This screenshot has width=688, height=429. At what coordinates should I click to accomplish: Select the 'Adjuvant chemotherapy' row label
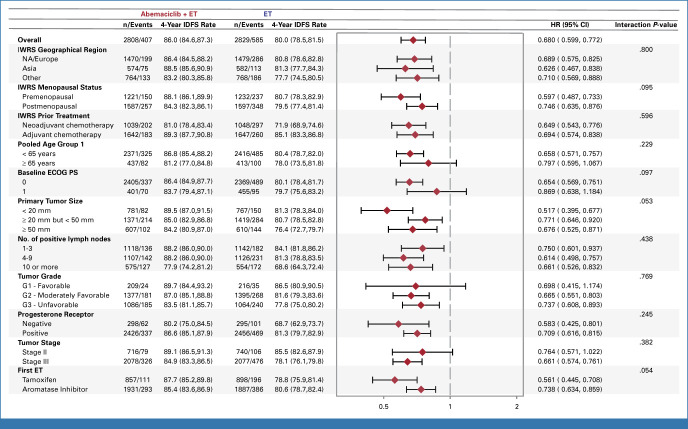61,135
